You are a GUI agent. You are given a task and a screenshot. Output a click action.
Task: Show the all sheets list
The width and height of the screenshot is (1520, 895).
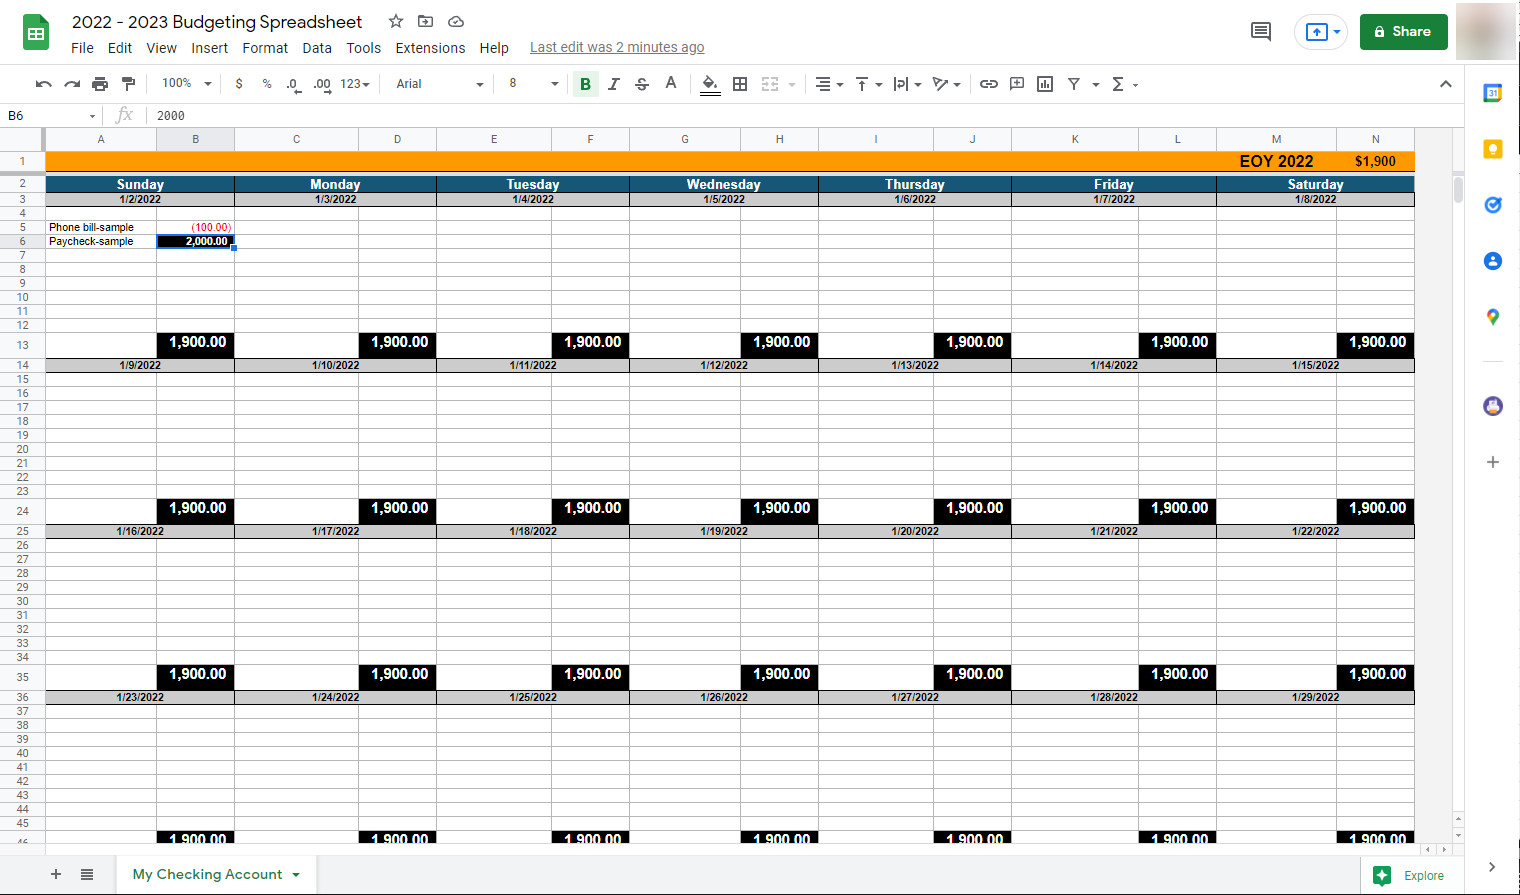[87, 874]
